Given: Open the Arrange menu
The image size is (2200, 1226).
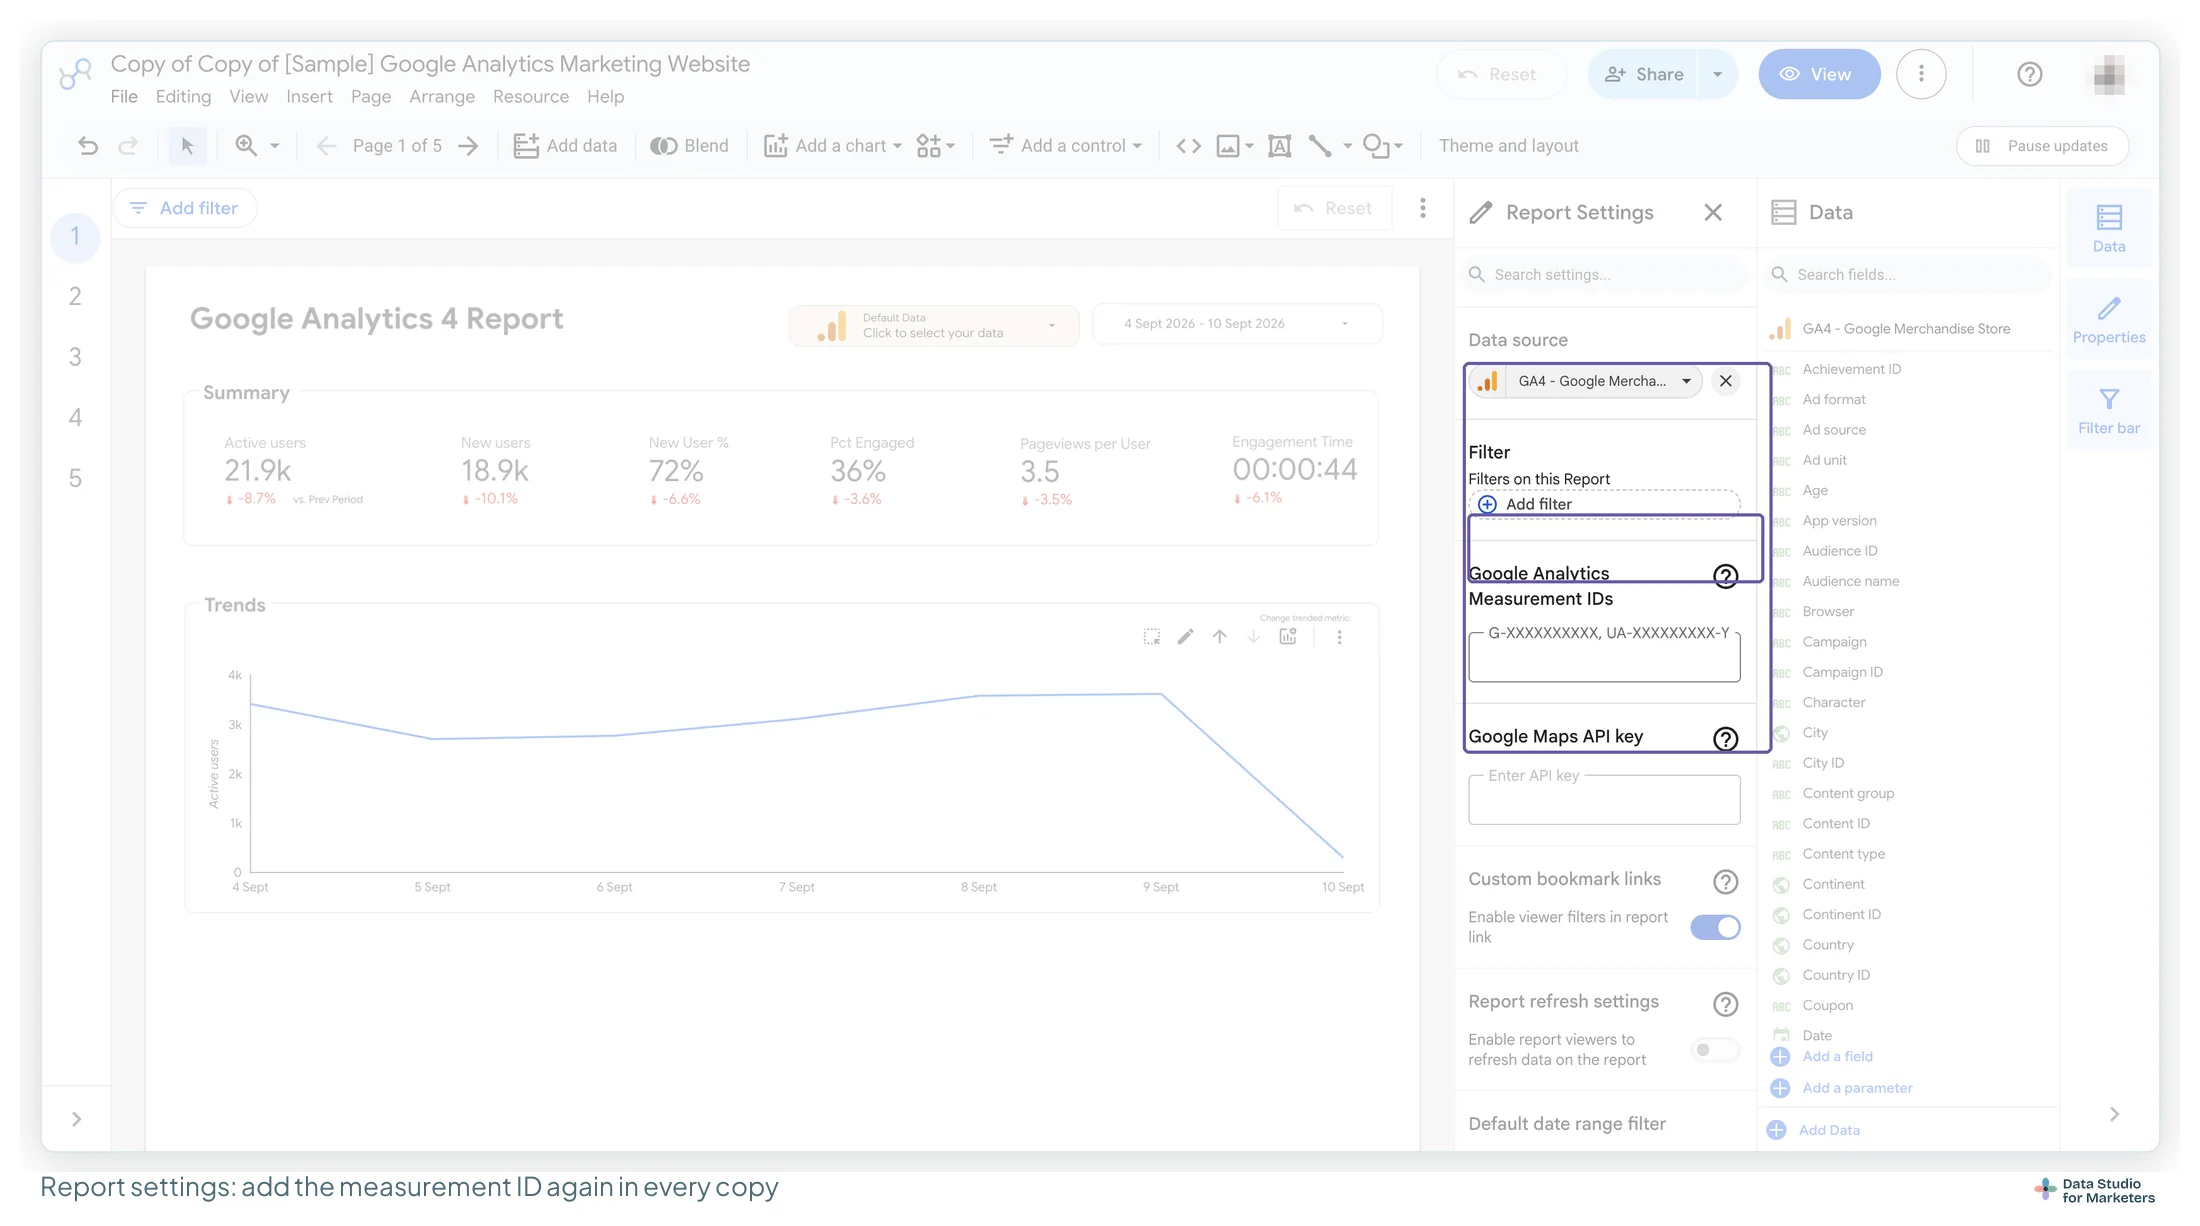Looking at the screenshot, I should click(x=442, y=97).
